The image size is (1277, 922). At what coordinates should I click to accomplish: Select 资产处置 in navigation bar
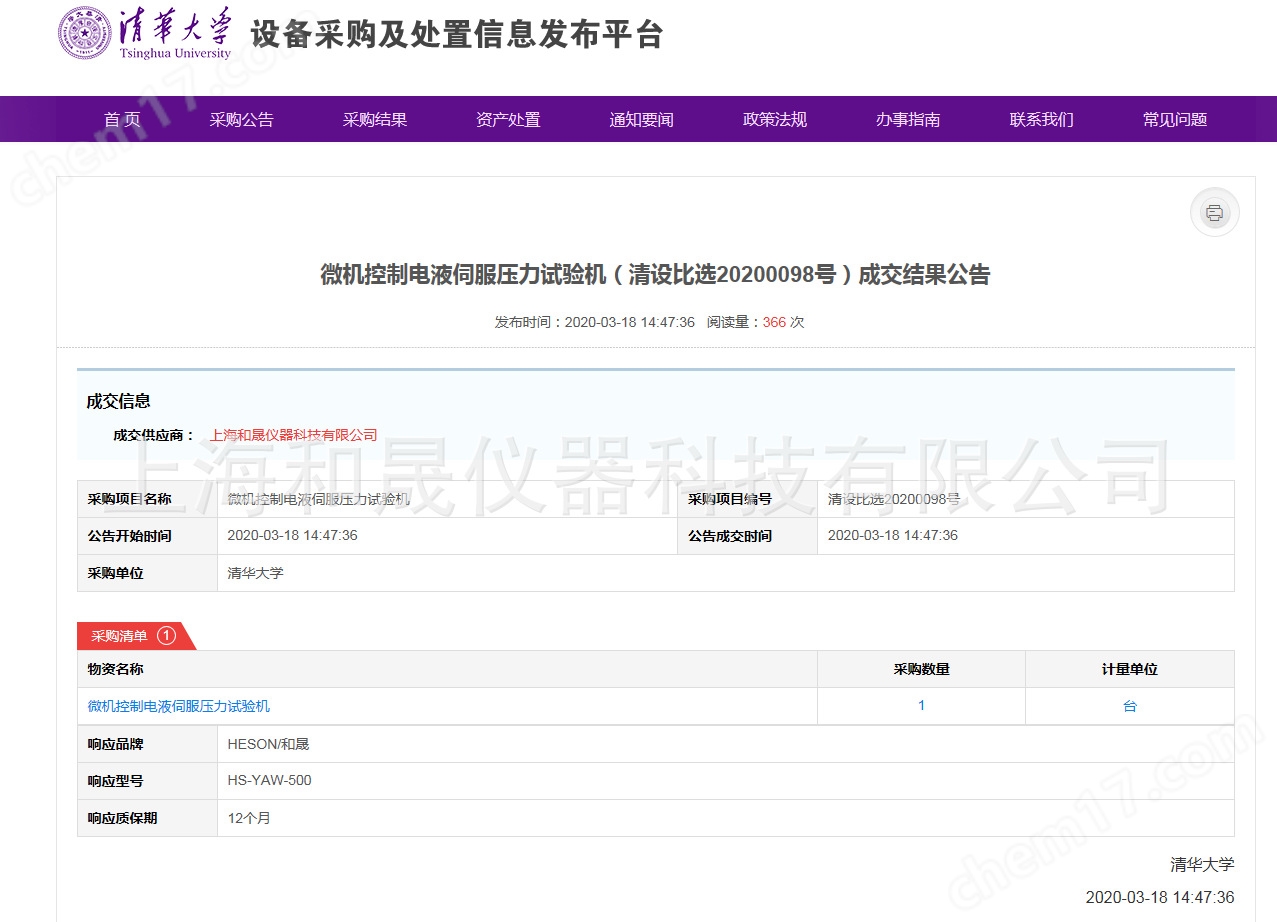click(x=508, y=120)
